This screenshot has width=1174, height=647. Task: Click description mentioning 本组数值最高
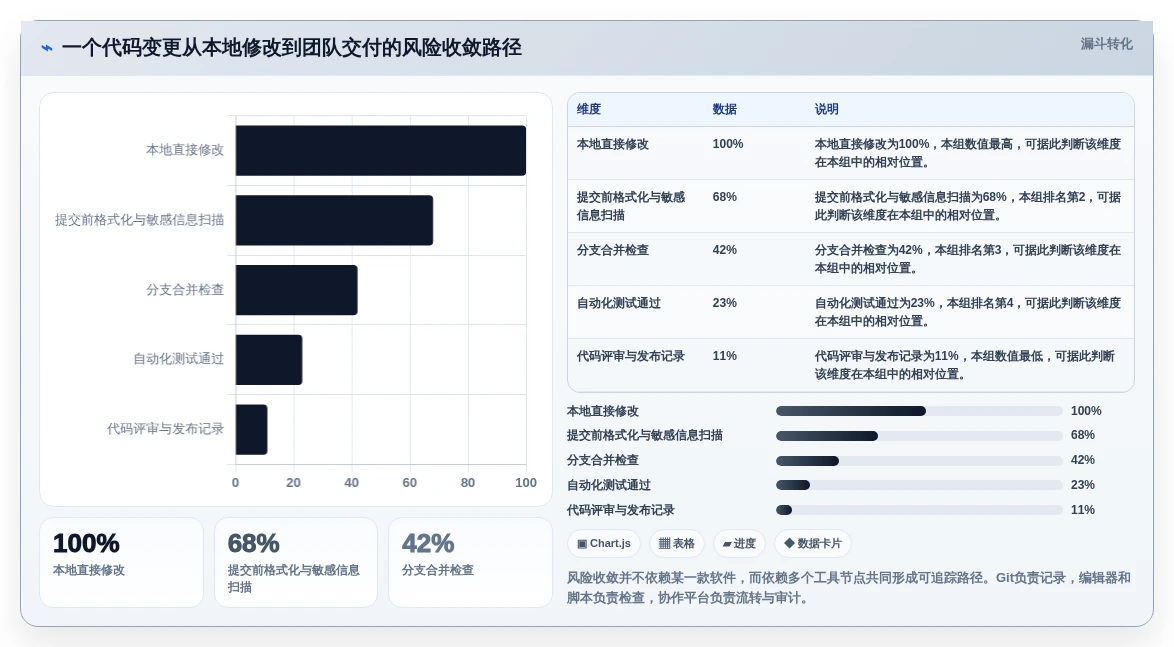pos(967,154)
